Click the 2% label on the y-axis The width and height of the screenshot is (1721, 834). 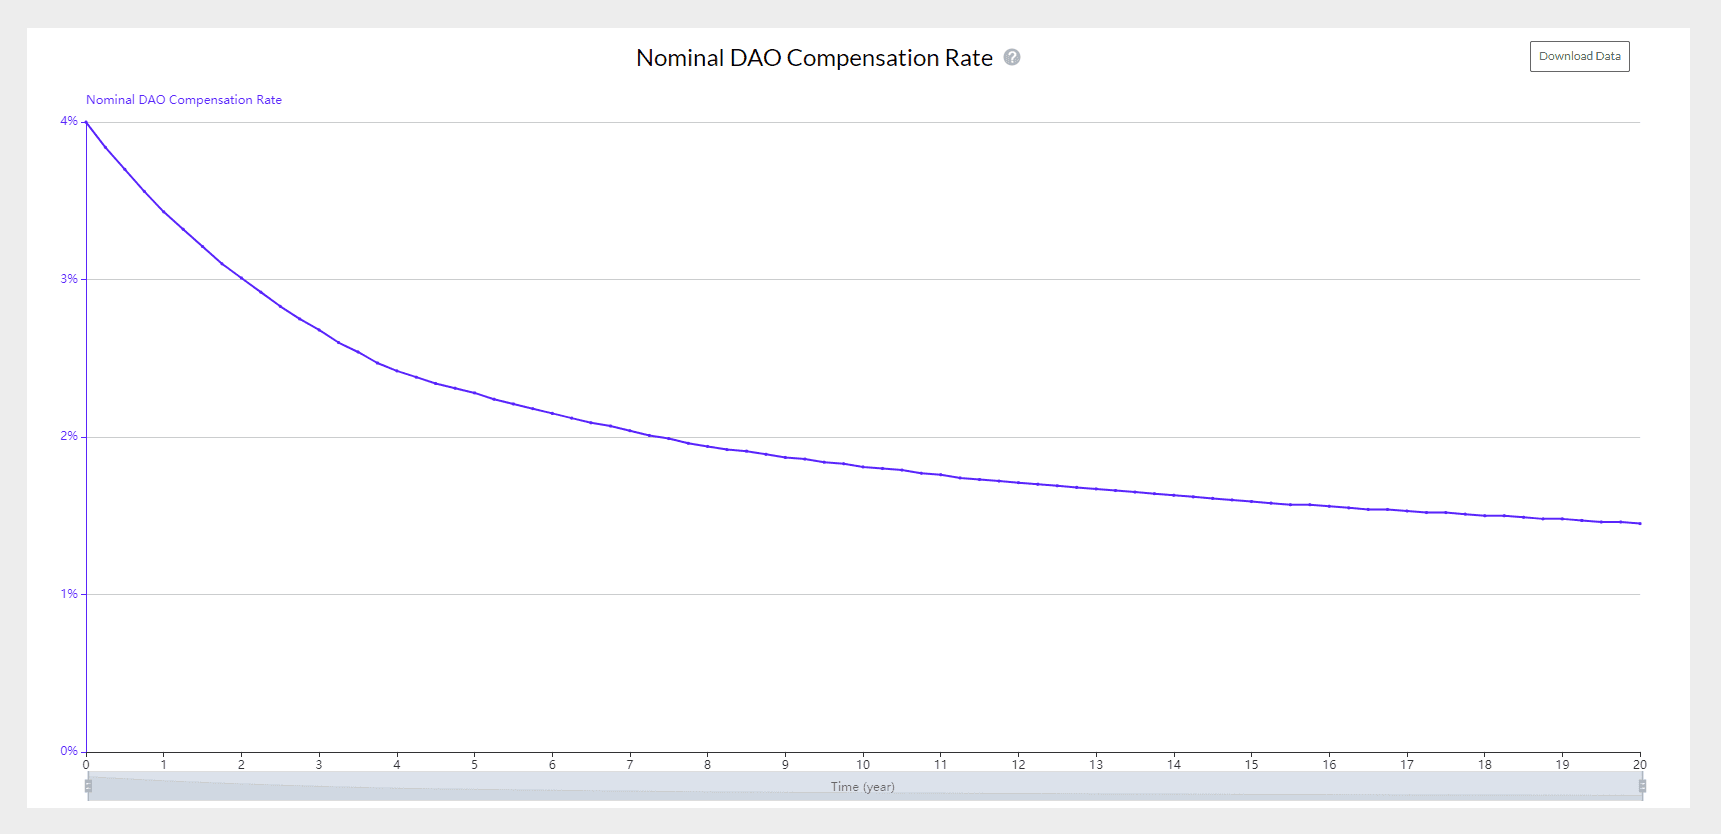[68, 436]
